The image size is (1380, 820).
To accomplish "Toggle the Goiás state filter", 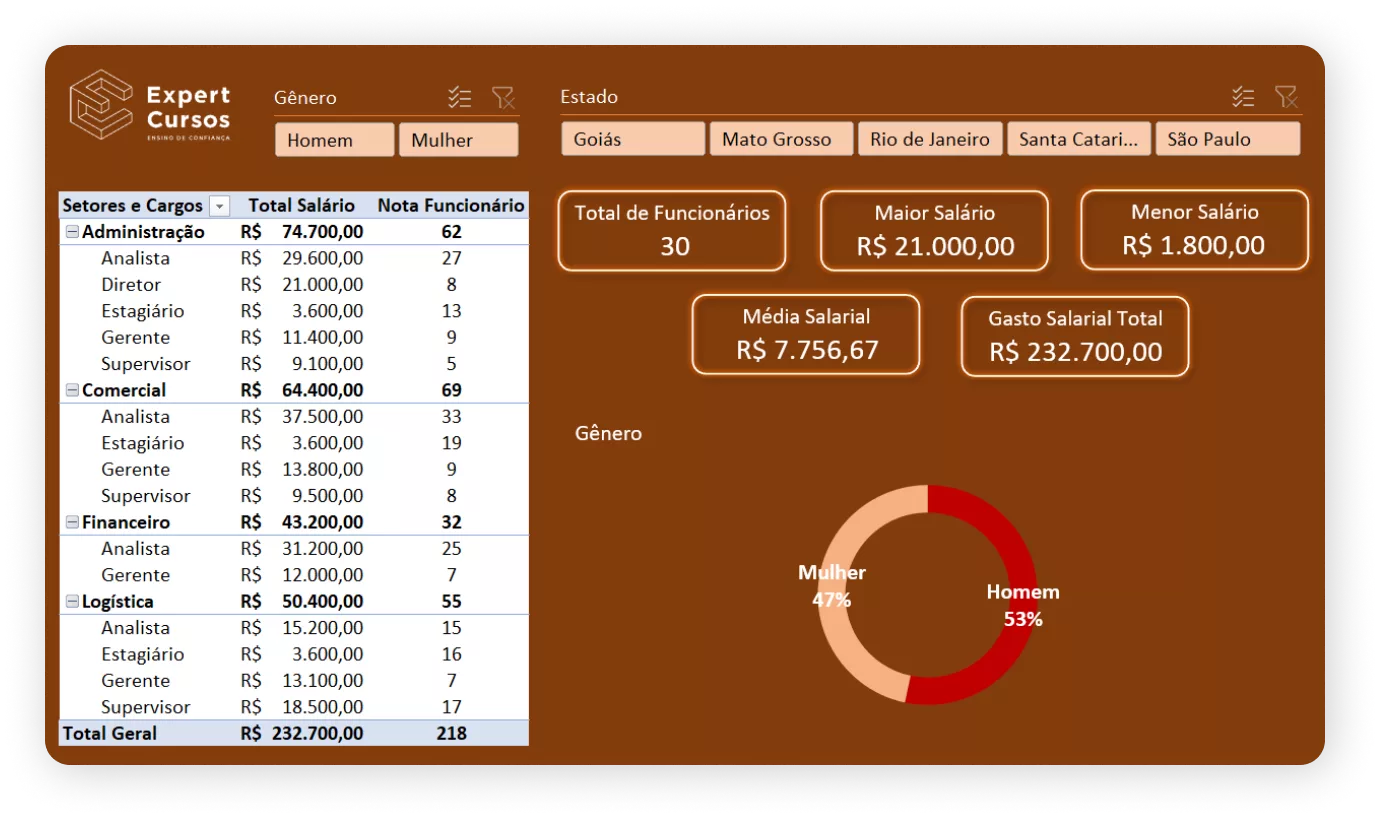I will (633, 138).
